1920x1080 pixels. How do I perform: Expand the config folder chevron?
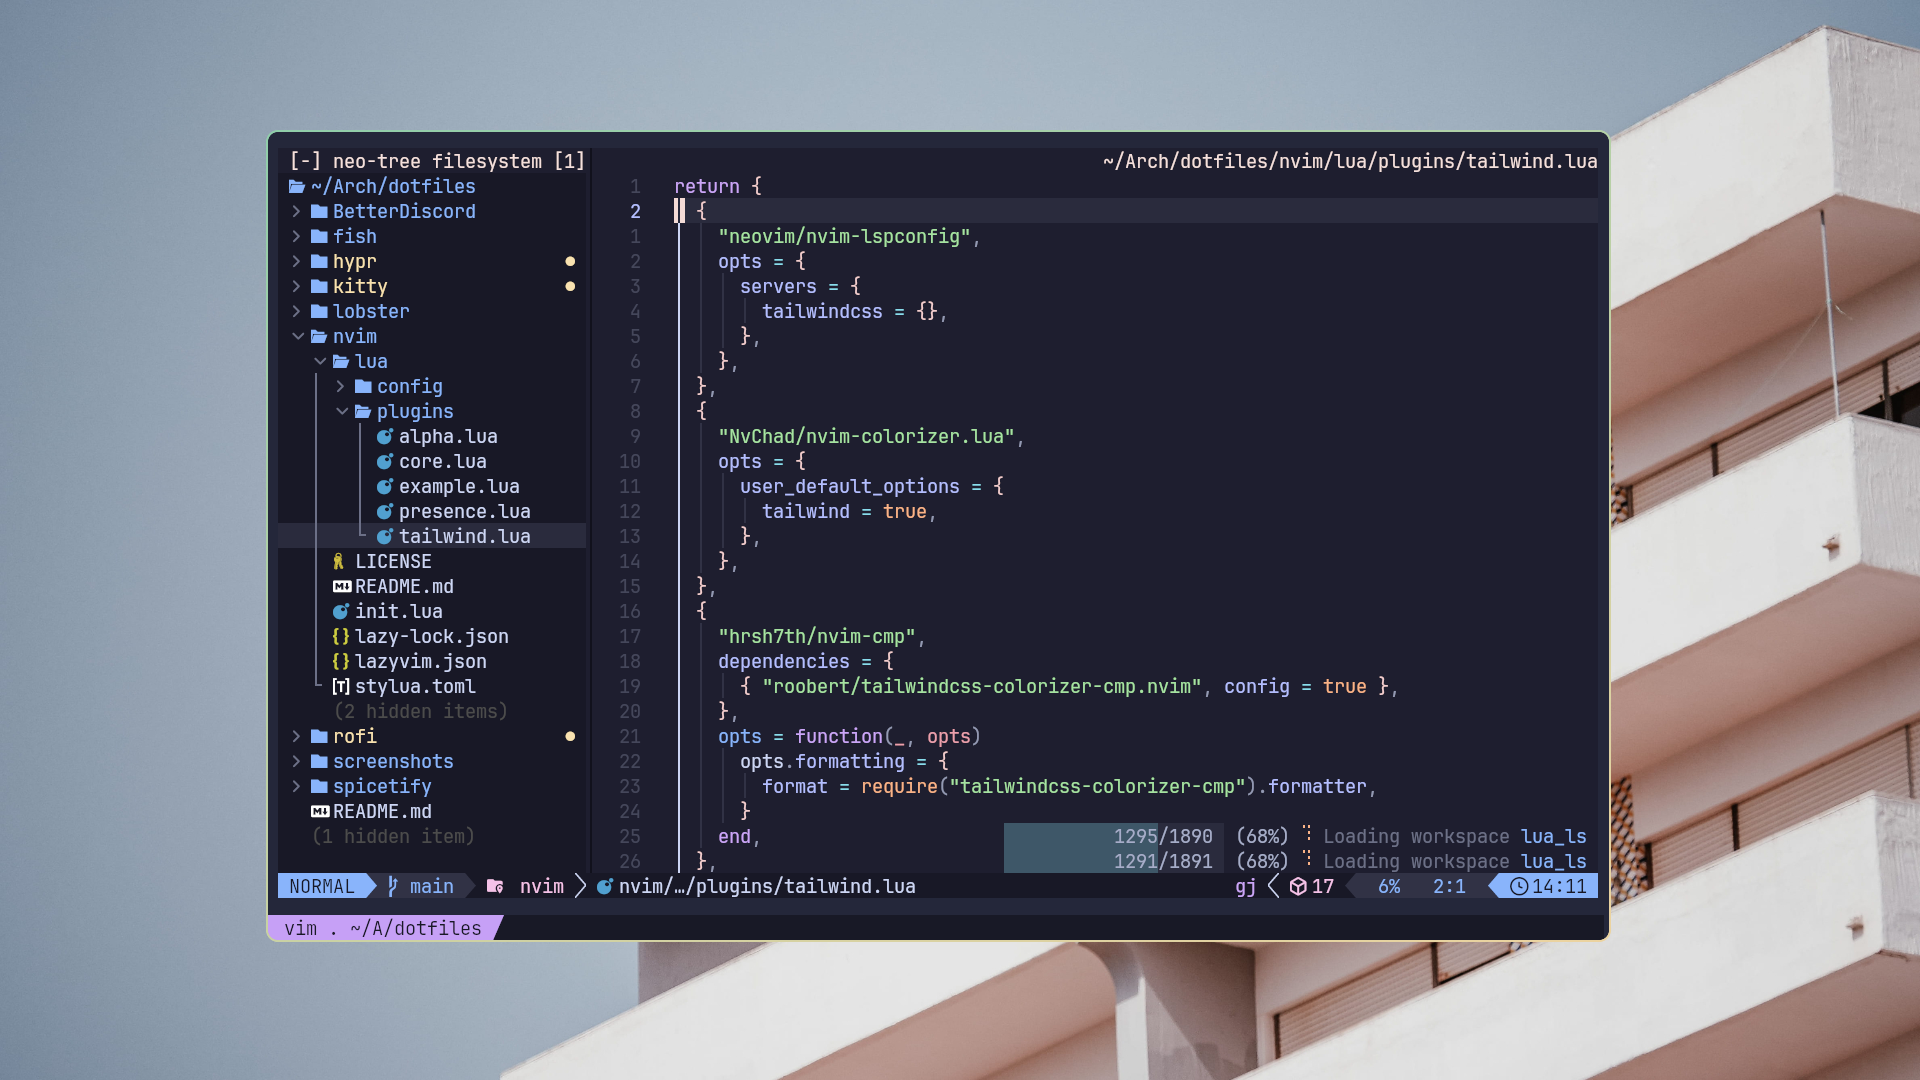(x=341, y=387)
